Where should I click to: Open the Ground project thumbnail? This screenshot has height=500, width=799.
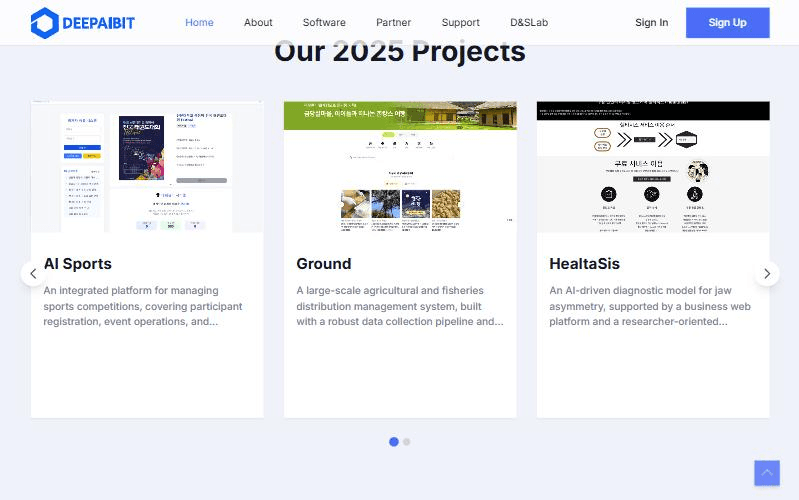400,167
